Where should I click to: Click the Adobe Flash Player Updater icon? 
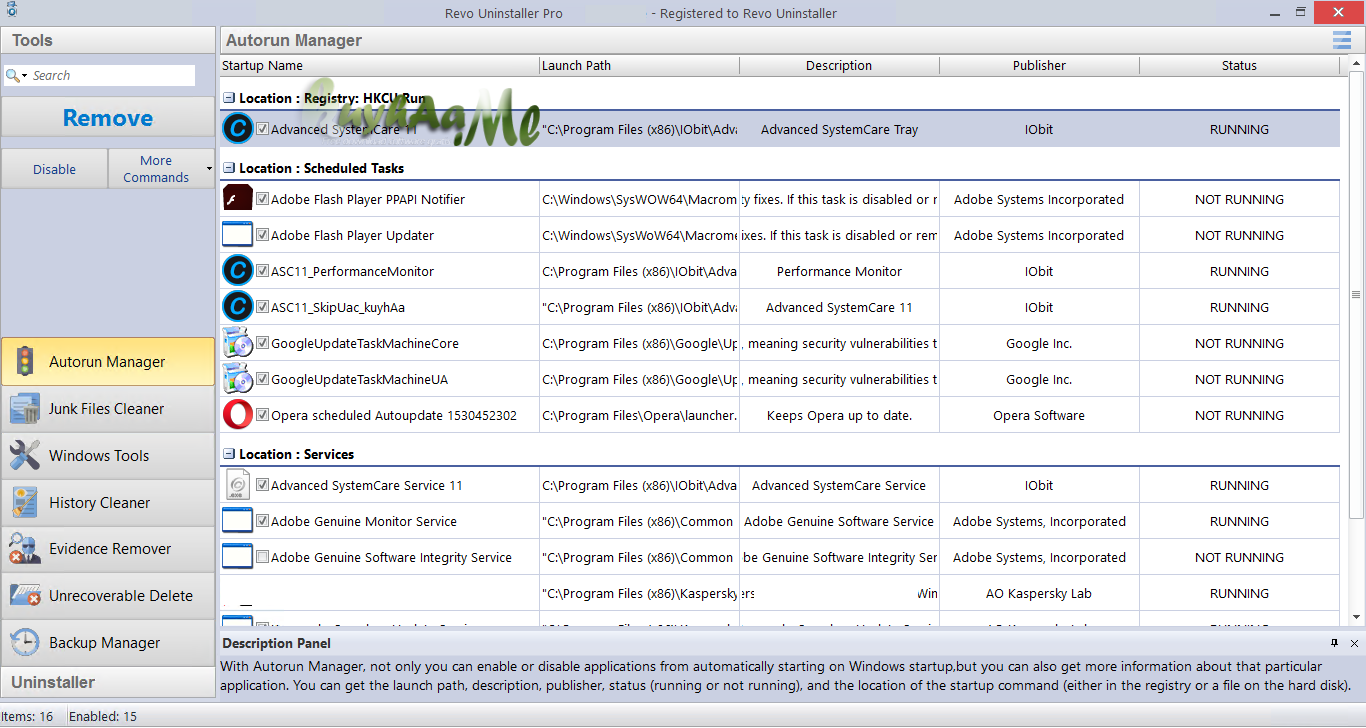coord(237,235)
